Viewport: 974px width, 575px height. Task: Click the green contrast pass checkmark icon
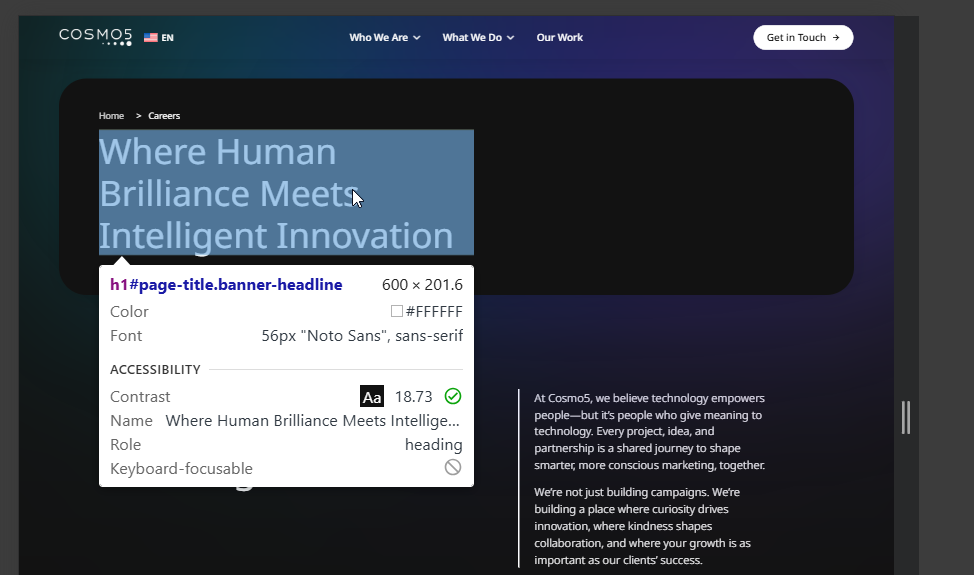[453, 396]
